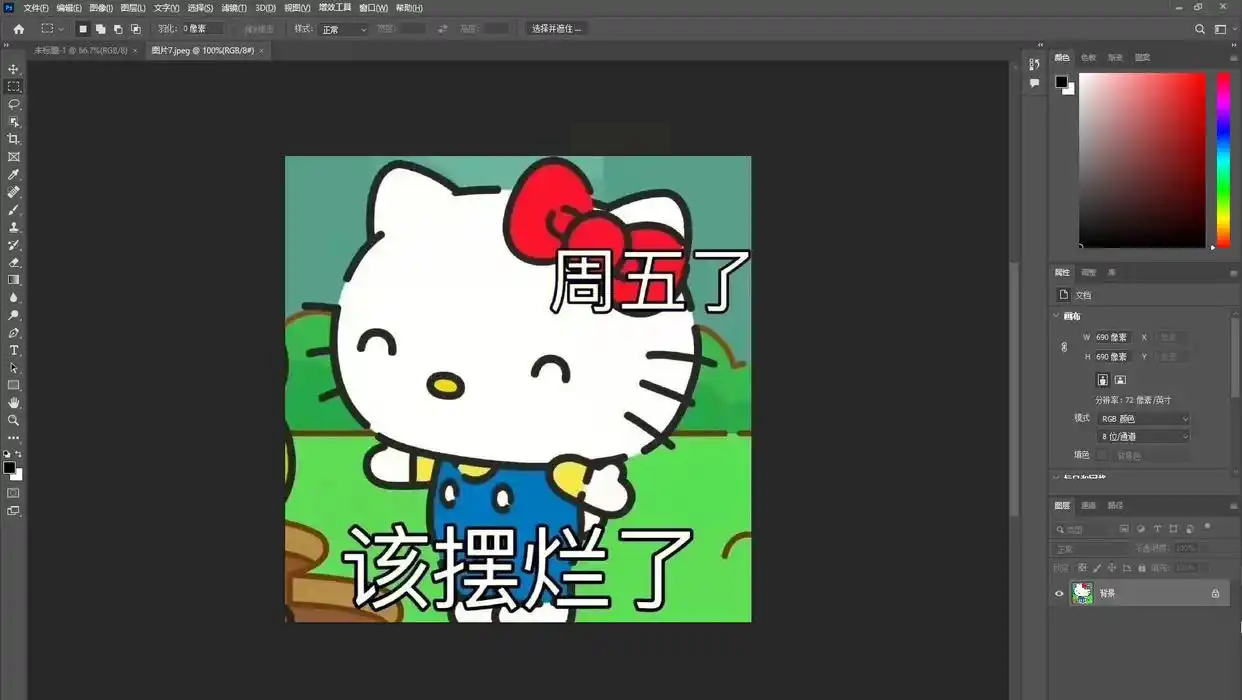Select the Hand tool
This screenshot has width=1242, height=700.
[14, 403]
